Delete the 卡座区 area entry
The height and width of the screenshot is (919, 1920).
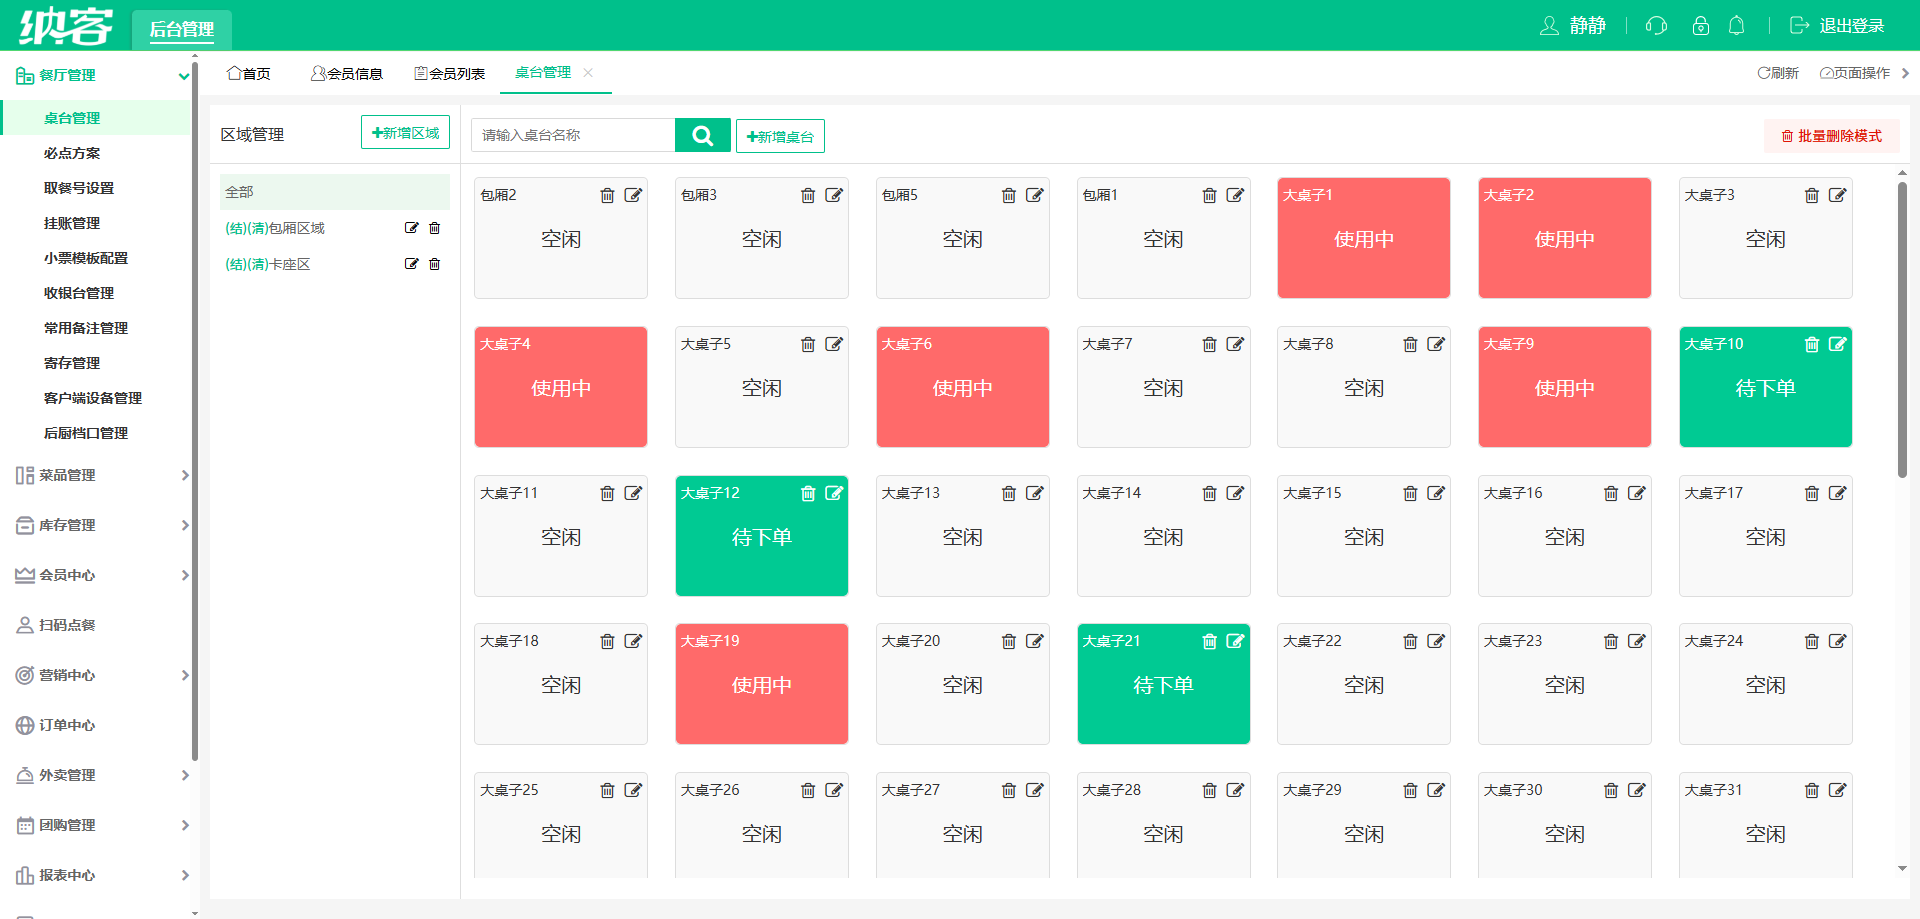coord(434,264)
